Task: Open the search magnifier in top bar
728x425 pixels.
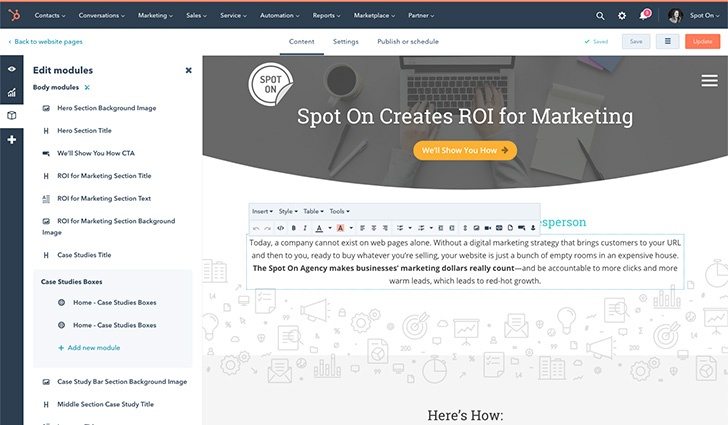Action: tap(600, 16)
